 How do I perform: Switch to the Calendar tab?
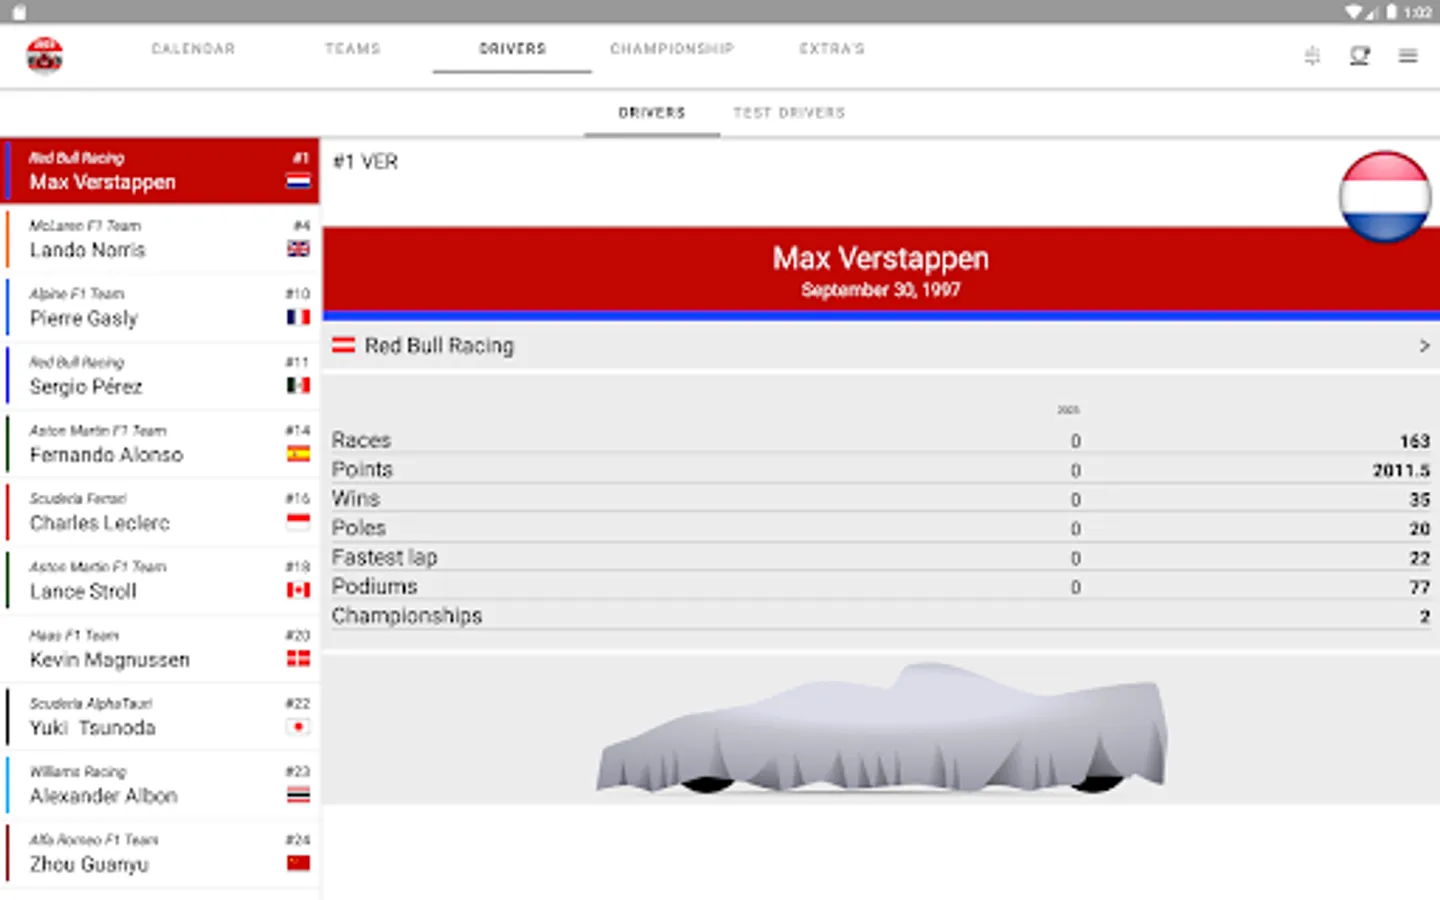coord(193,48)
